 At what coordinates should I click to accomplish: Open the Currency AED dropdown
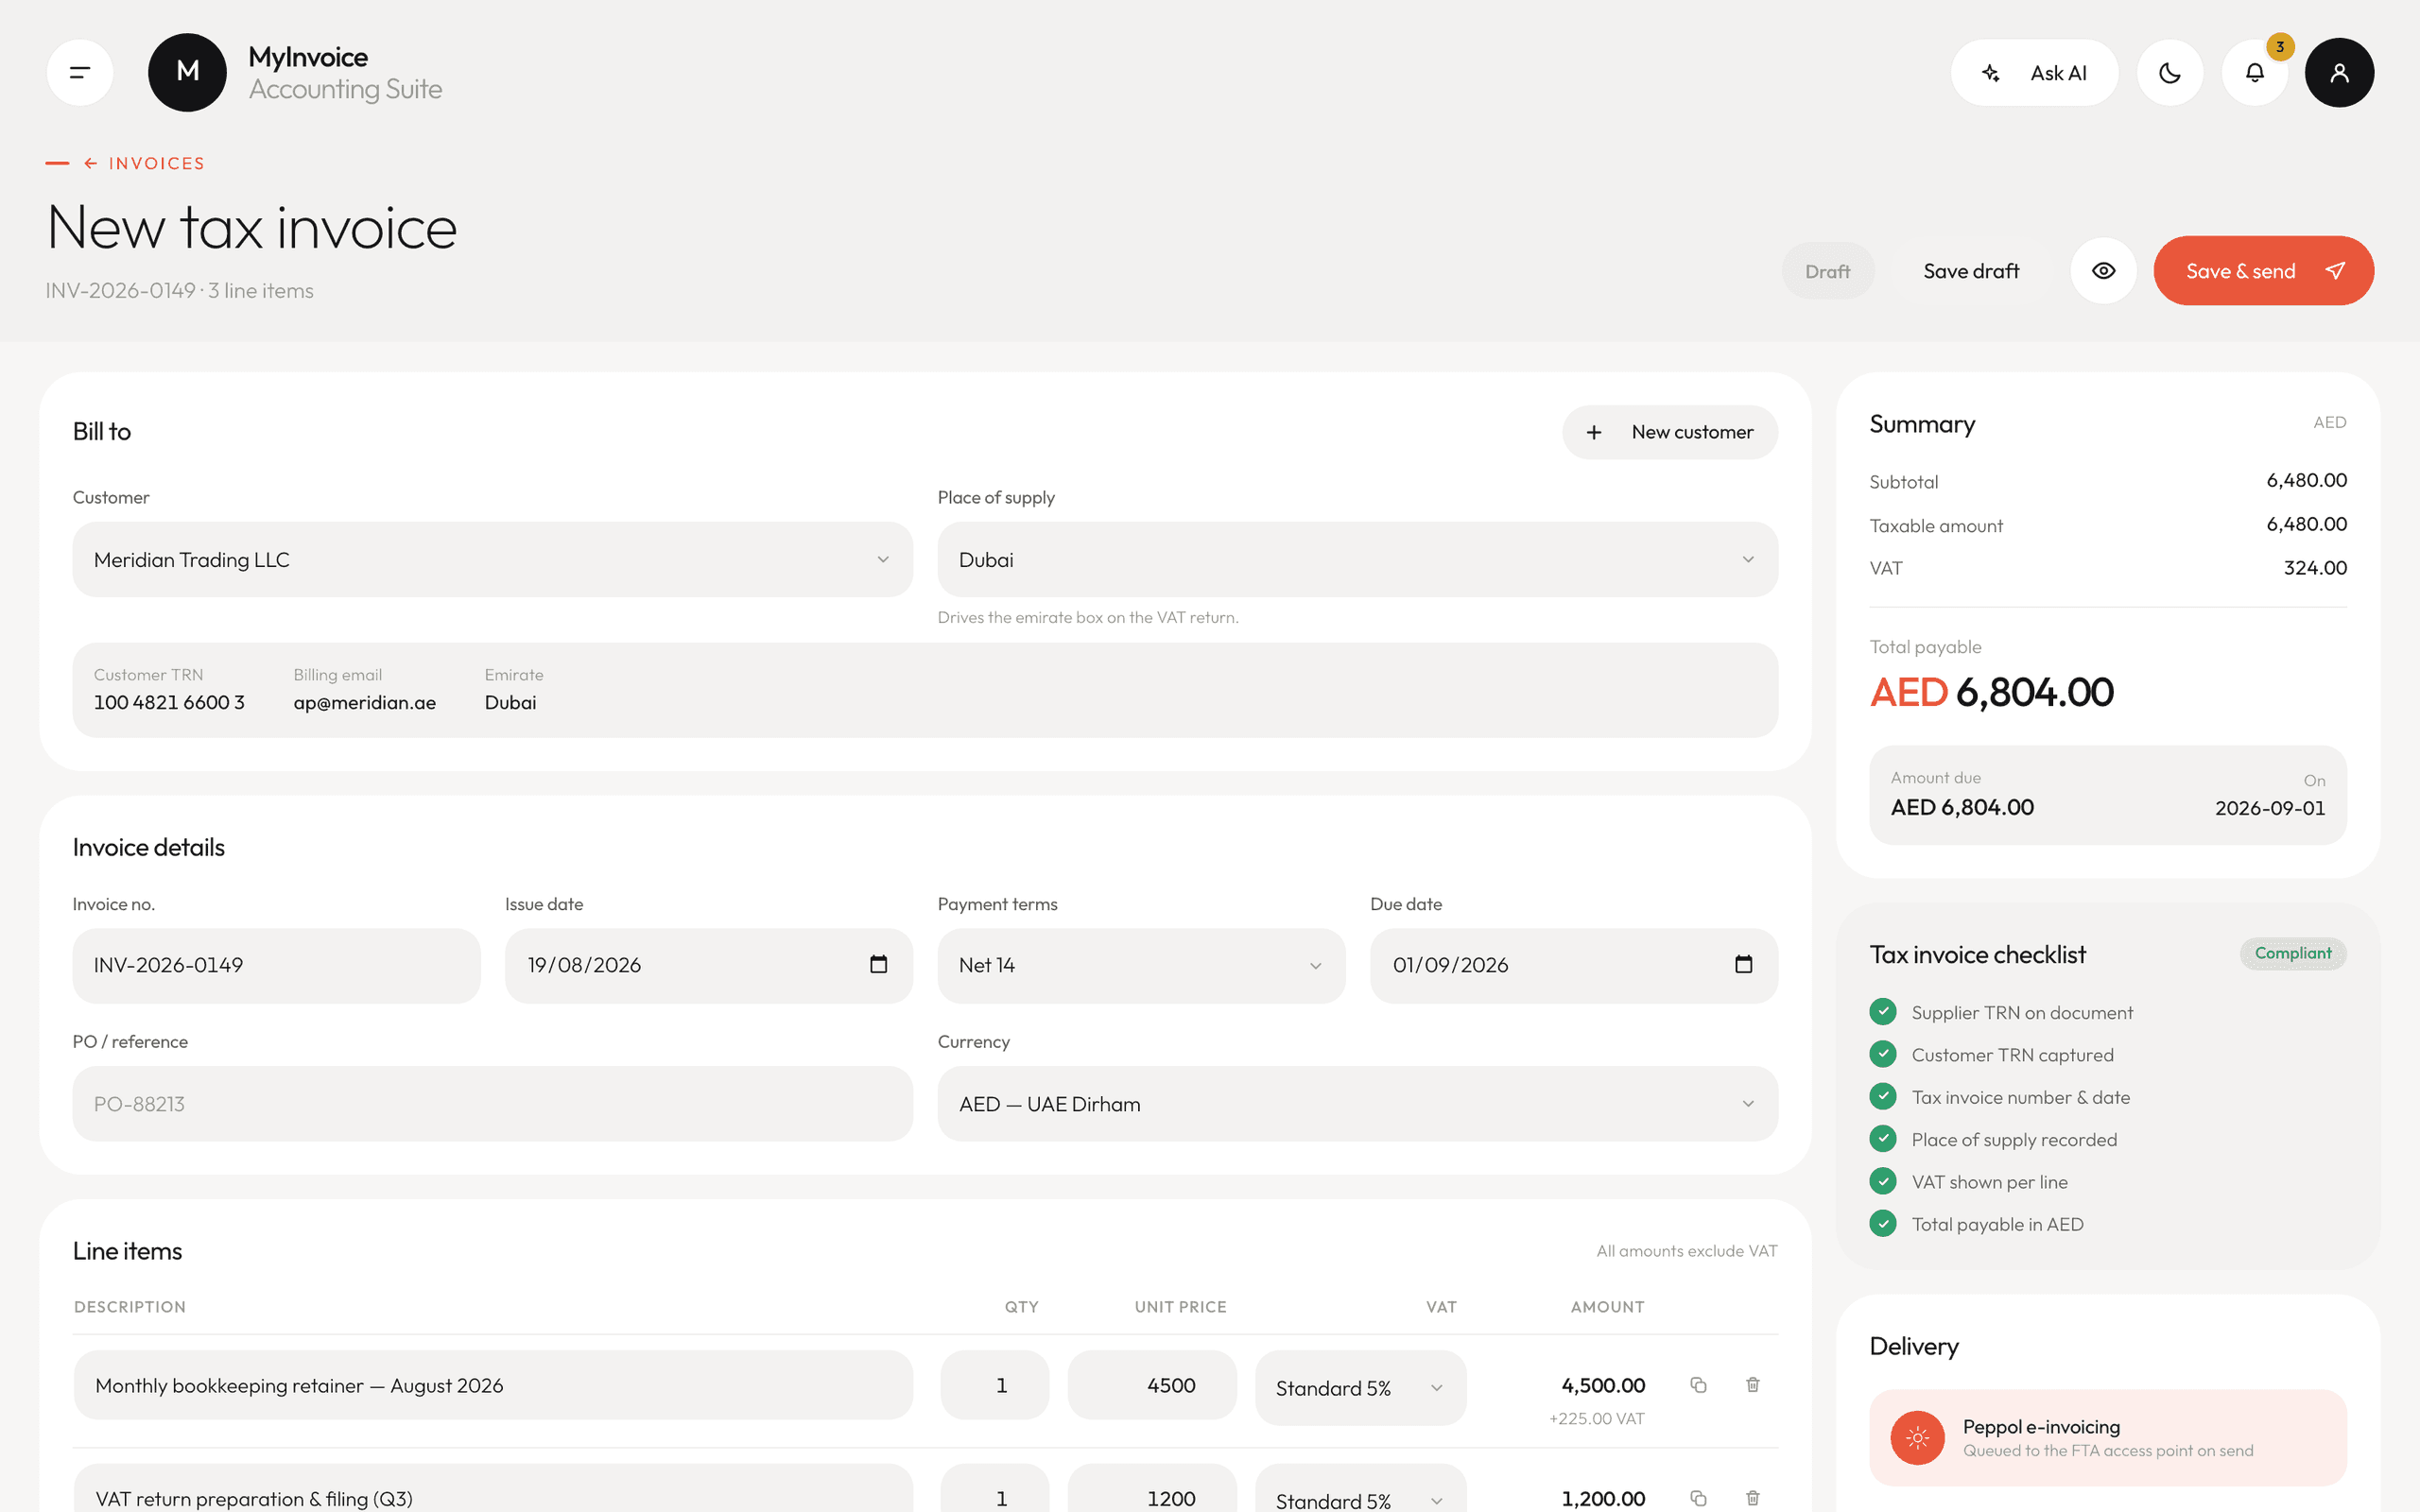click(x=1357, y=1104)
